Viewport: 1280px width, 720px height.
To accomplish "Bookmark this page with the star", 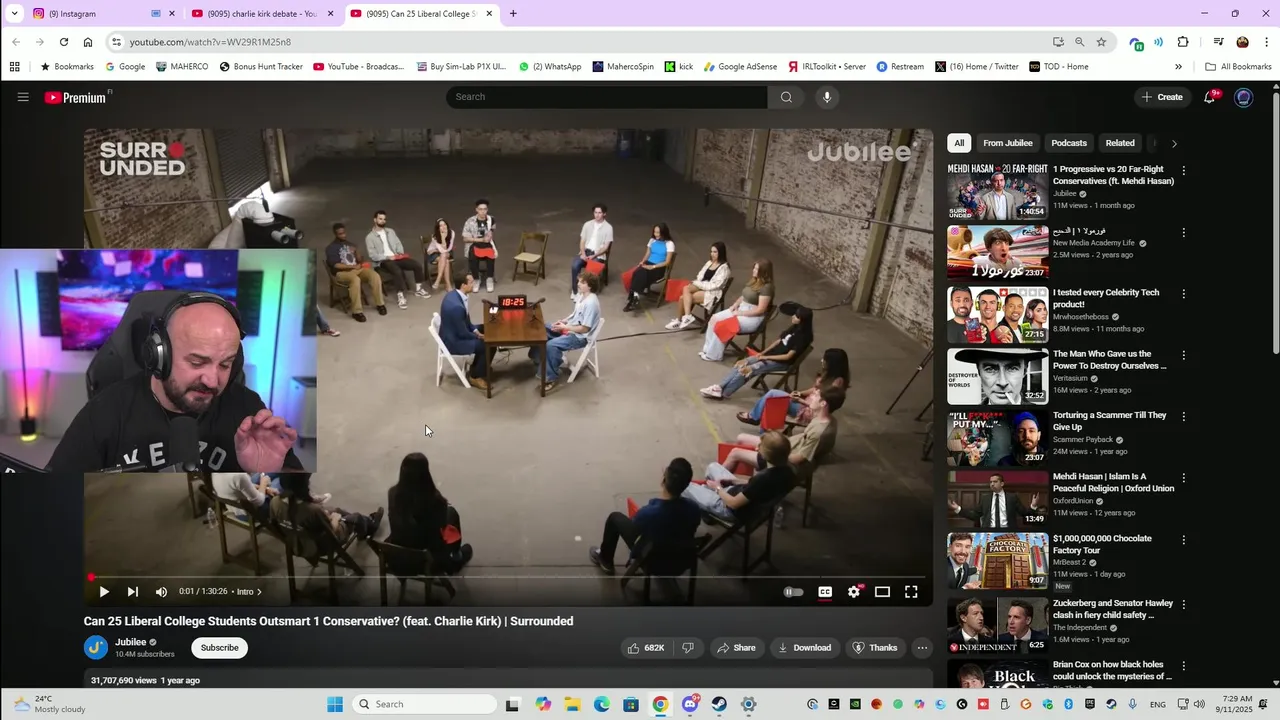I will 1101,42.
